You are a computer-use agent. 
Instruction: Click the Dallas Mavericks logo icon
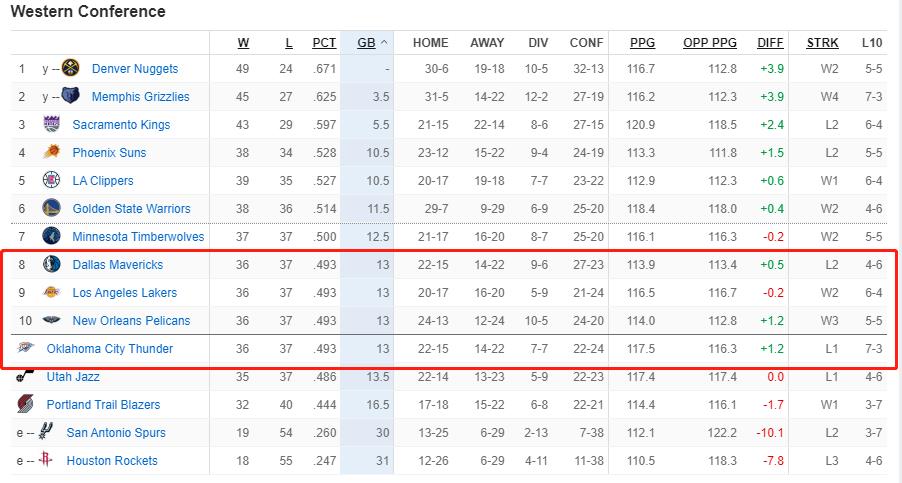[x=52, y=264]
